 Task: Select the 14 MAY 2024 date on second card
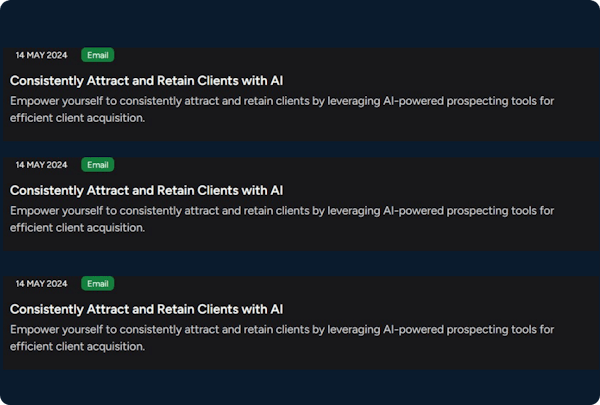point(41,165)
